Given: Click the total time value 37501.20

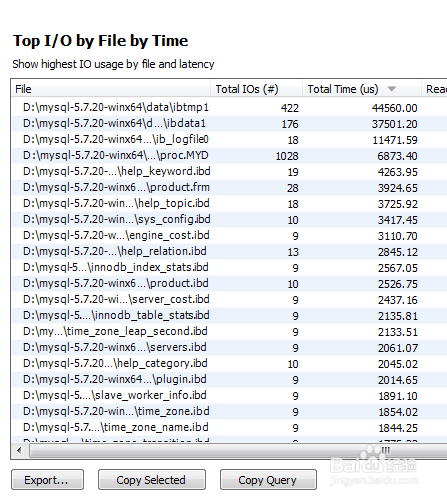Looking at the screenshot, I should [x=395, y=124].
